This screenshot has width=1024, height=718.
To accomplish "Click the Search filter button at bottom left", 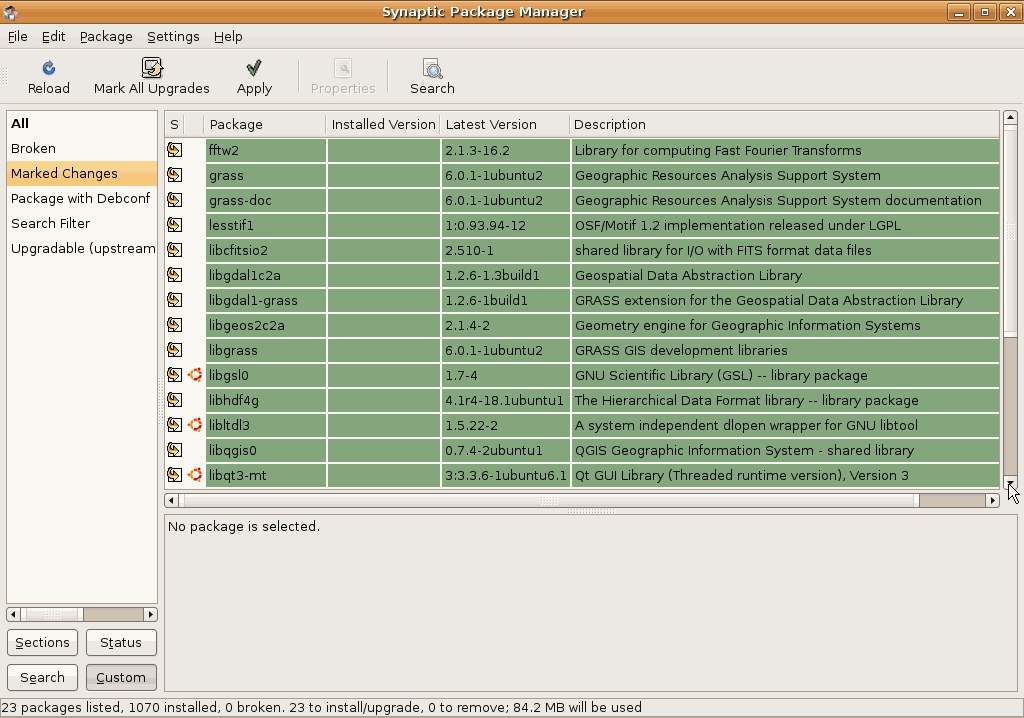I will 42,677.
